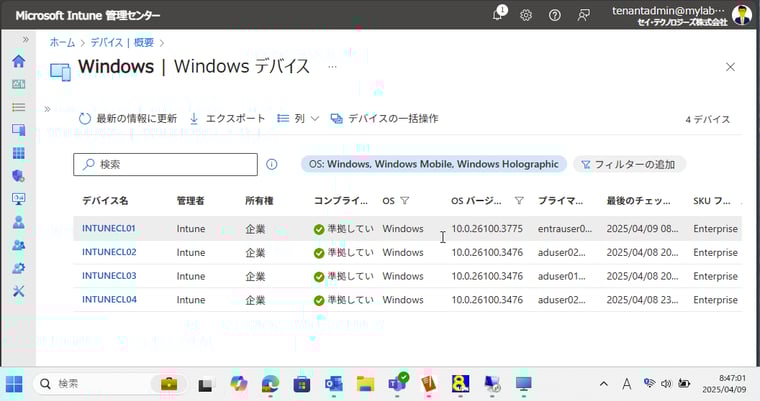Open device INTUNECL03
This screenshot has width=760, height=401.
tap(109, 276)
